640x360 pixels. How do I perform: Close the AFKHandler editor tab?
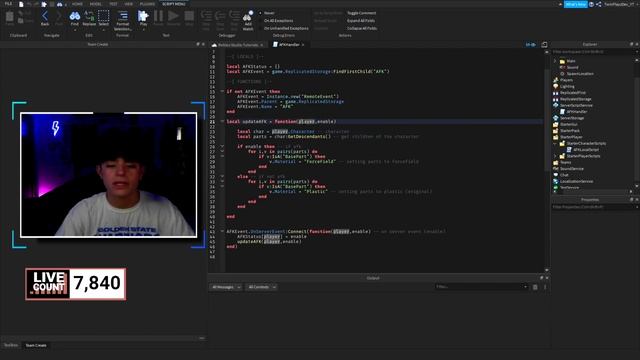coord(303,44)
